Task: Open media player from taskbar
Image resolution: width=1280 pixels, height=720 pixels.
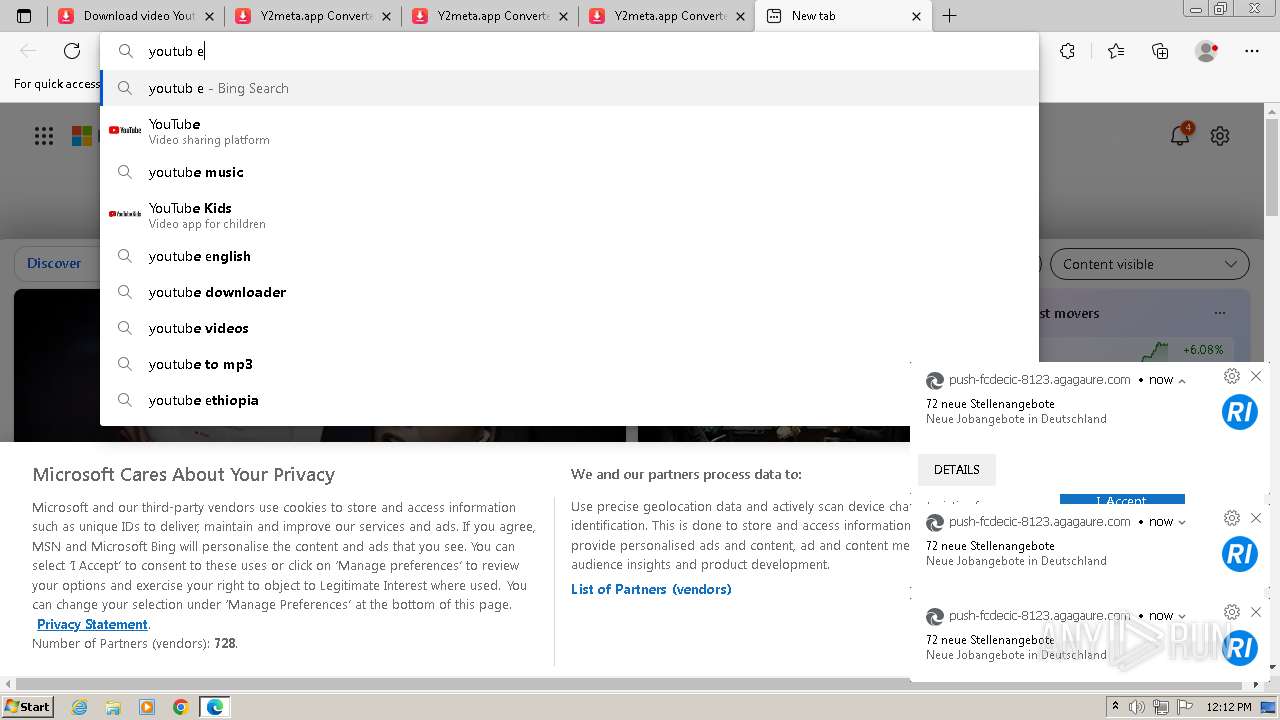Action: (147, 707)
